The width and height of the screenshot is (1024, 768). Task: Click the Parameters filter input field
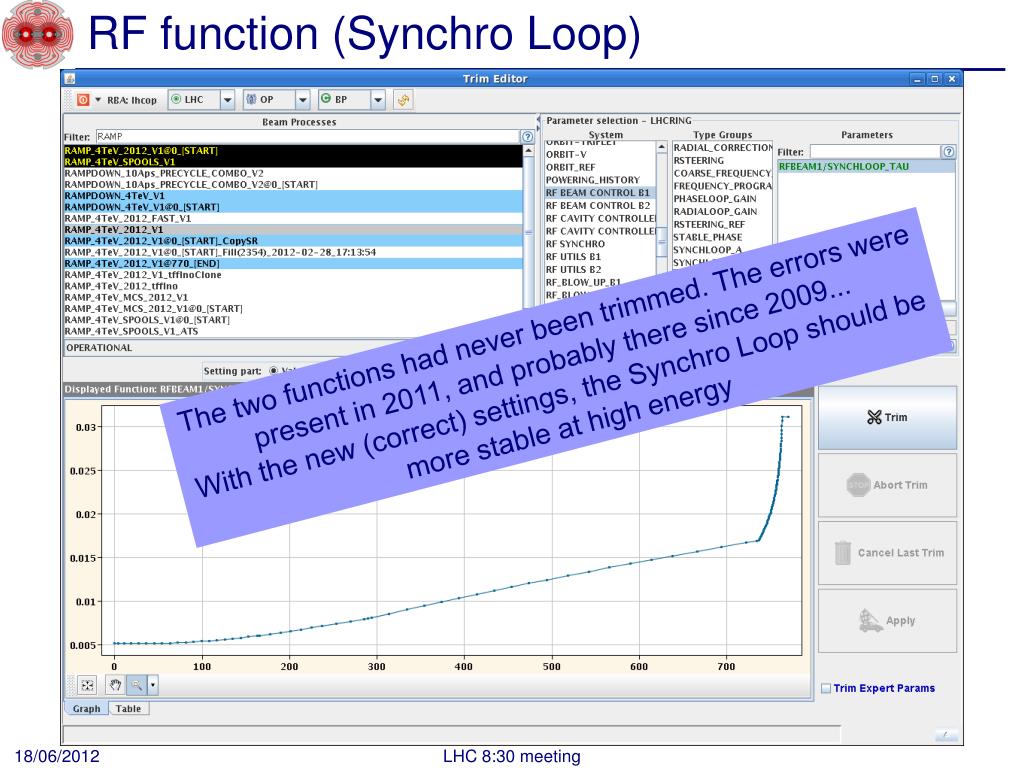point(875,152)
